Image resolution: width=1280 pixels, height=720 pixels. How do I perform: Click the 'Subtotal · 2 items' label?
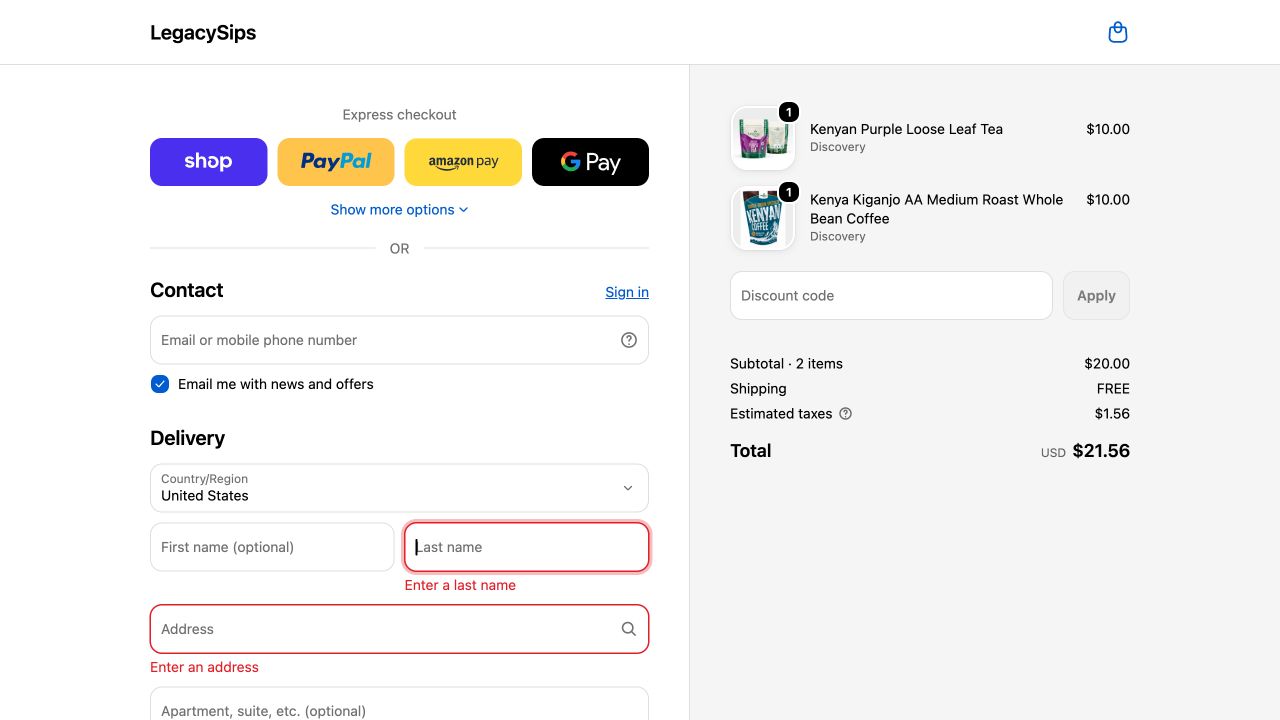coord(786,364)
